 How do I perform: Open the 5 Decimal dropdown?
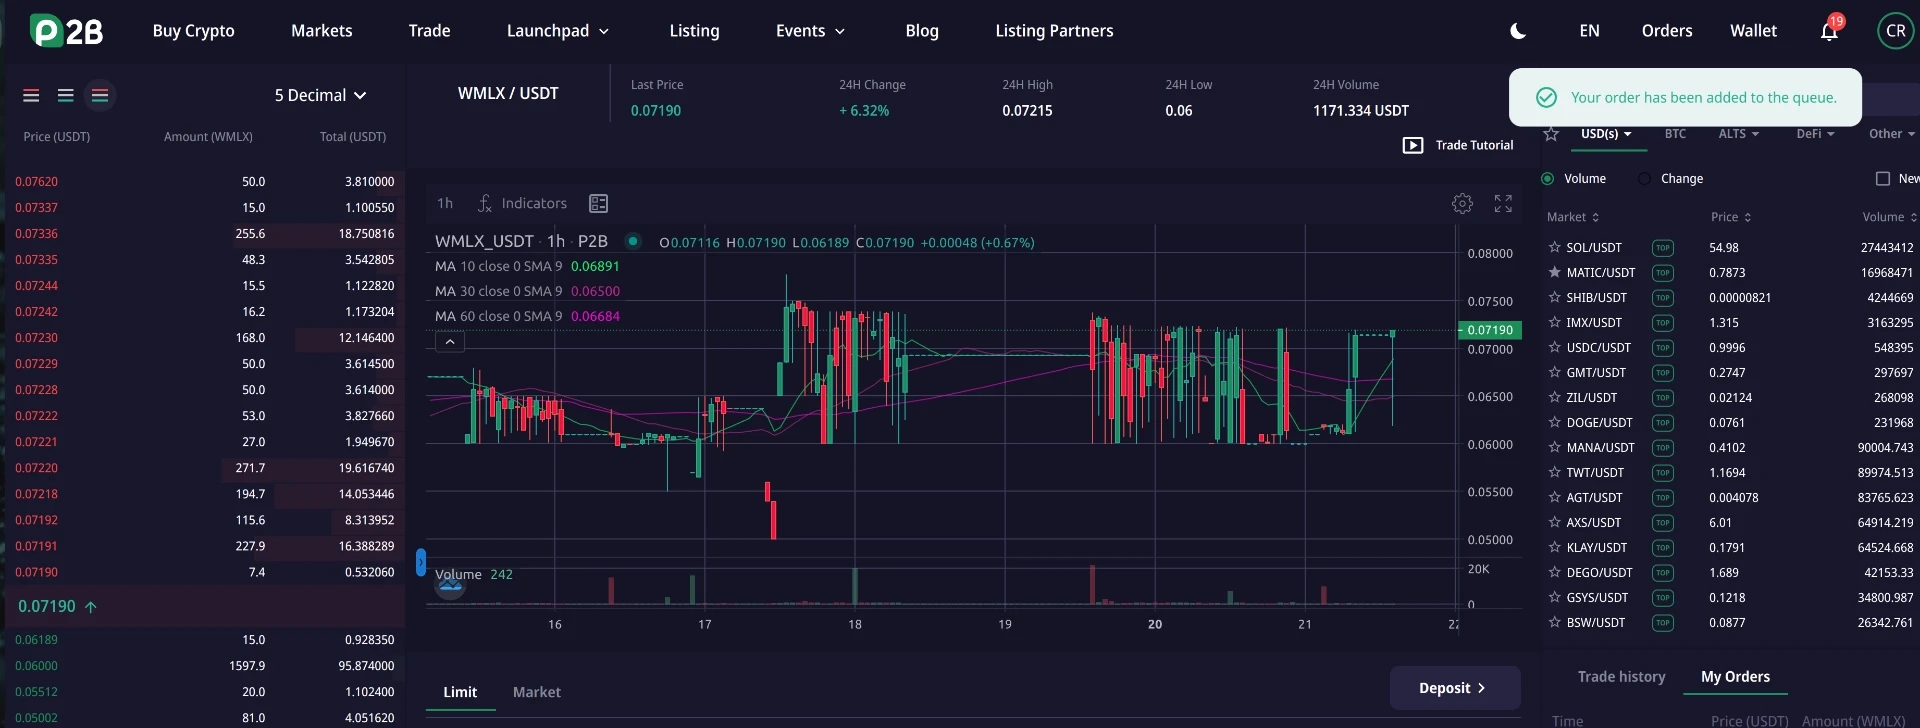pyautogui.click(x=320, y=95)
